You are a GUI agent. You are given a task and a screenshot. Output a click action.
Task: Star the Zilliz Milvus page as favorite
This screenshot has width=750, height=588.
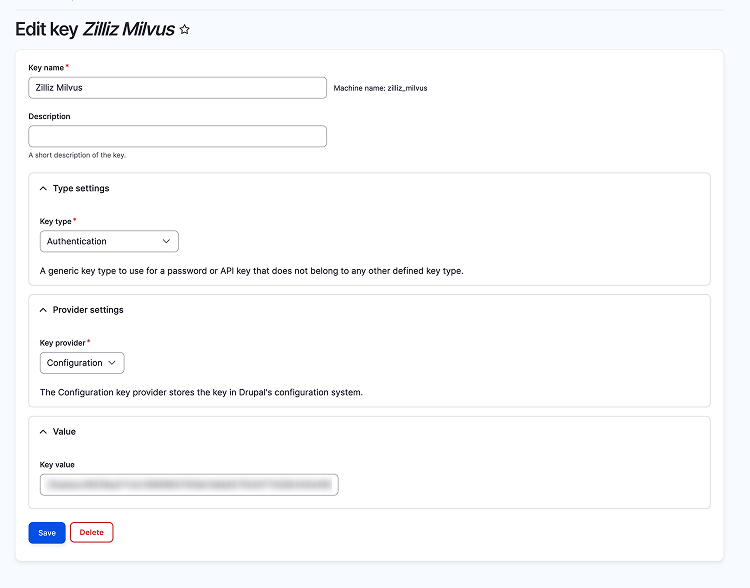pos(184,30)
